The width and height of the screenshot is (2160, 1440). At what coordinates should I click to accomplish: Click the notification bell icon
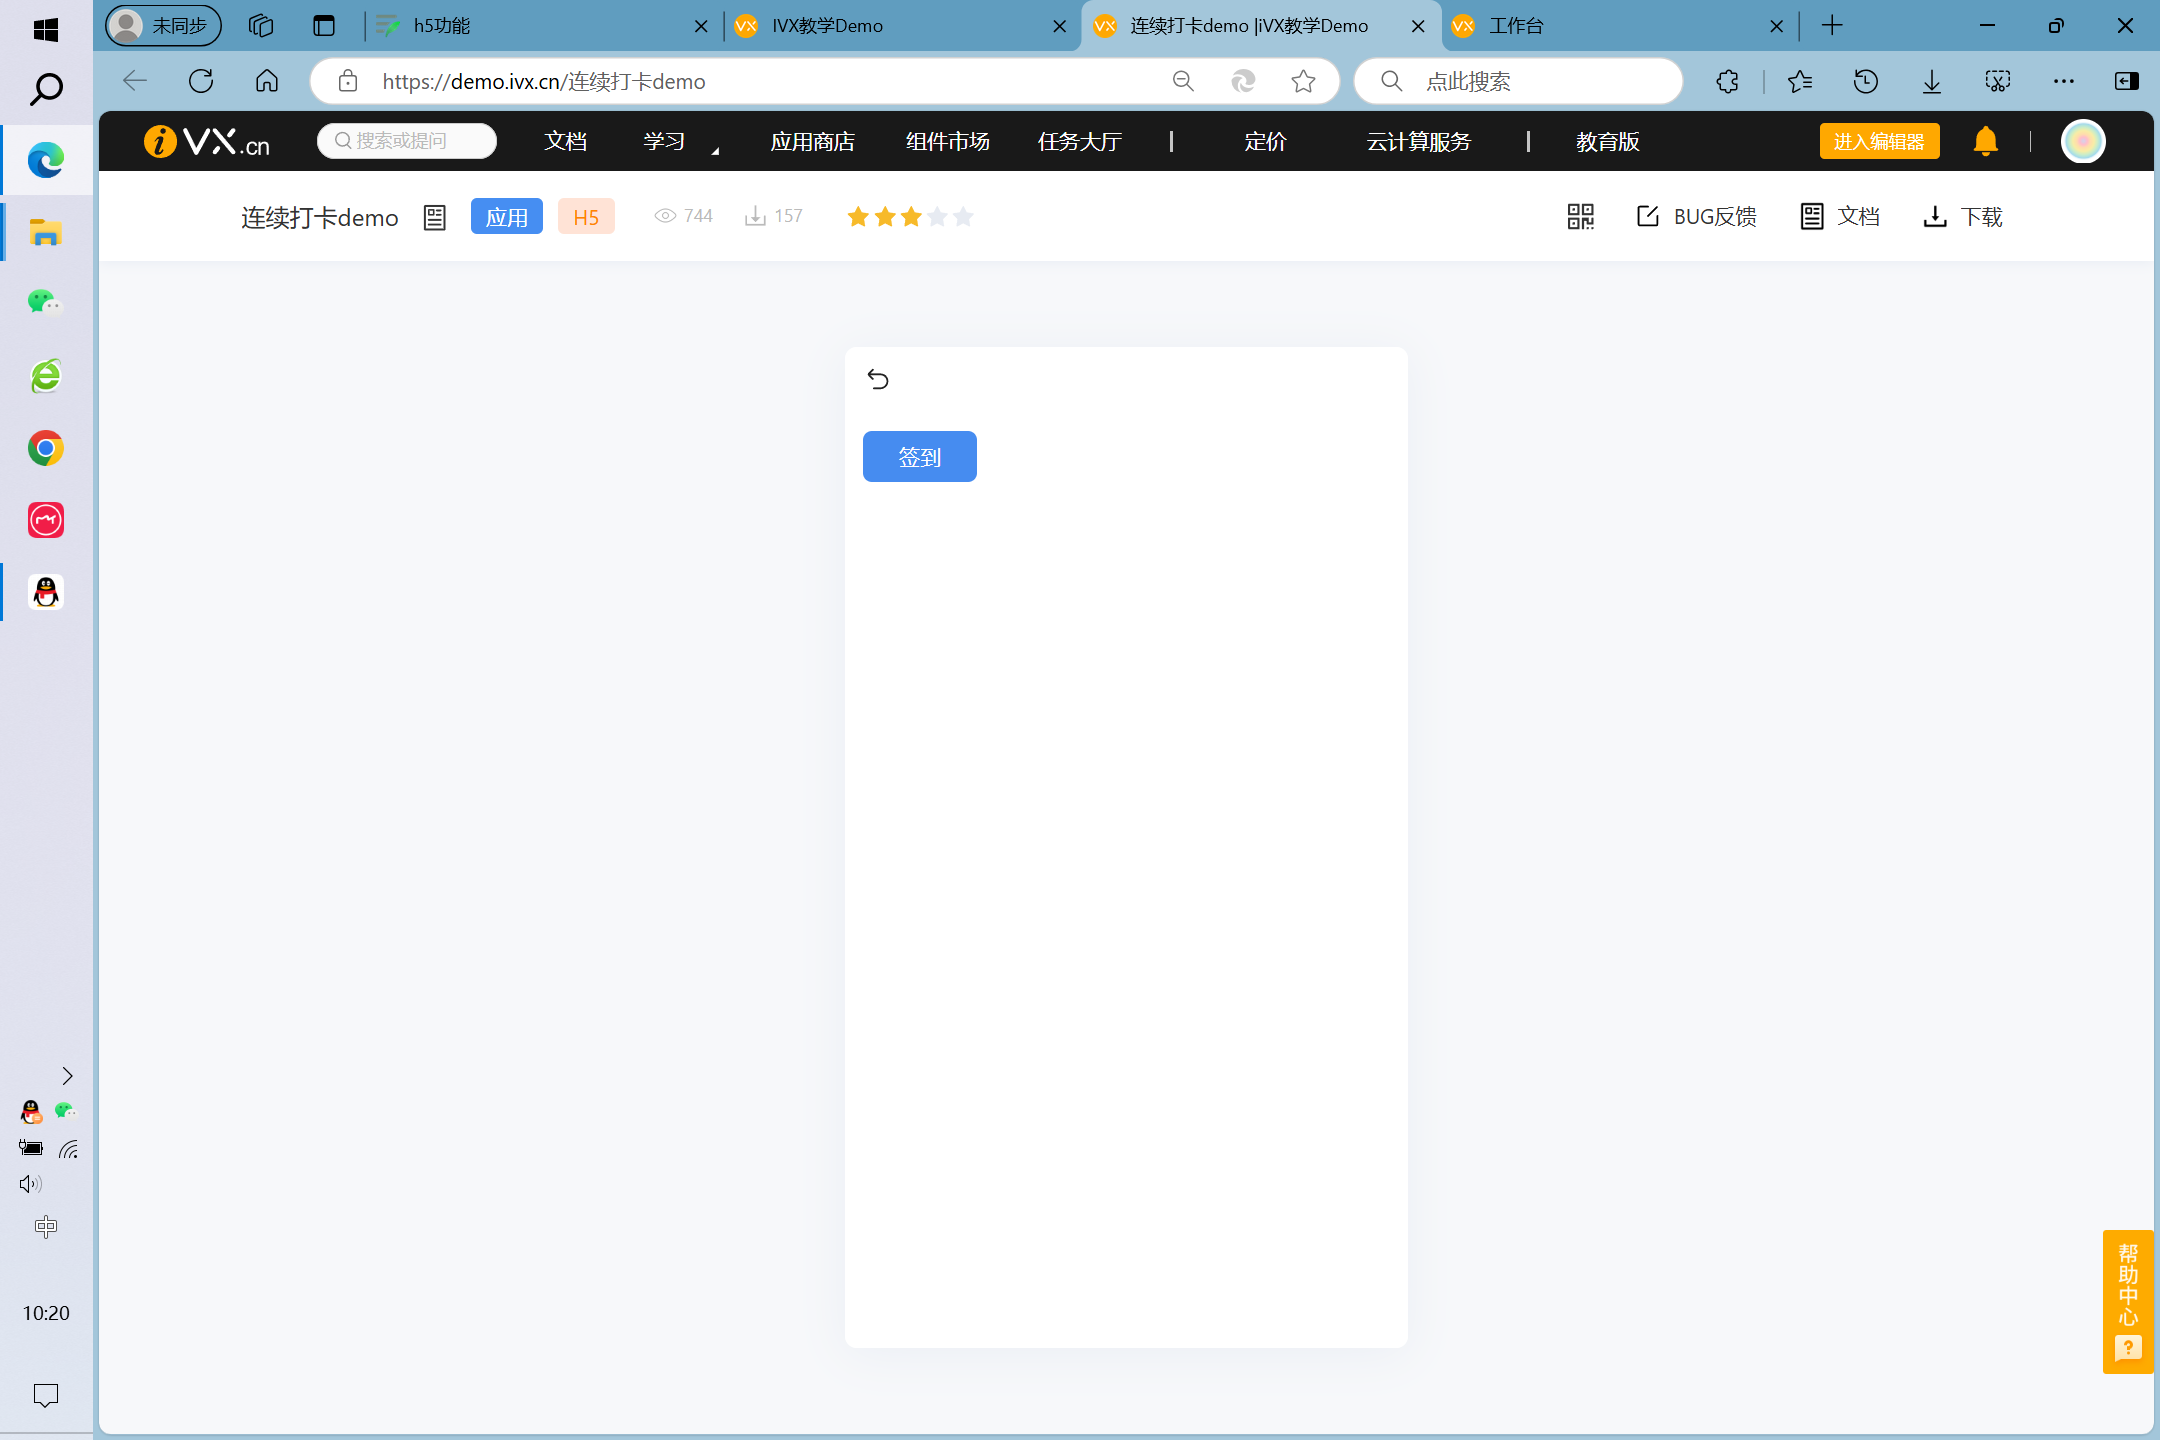(x=1985, y=141)
